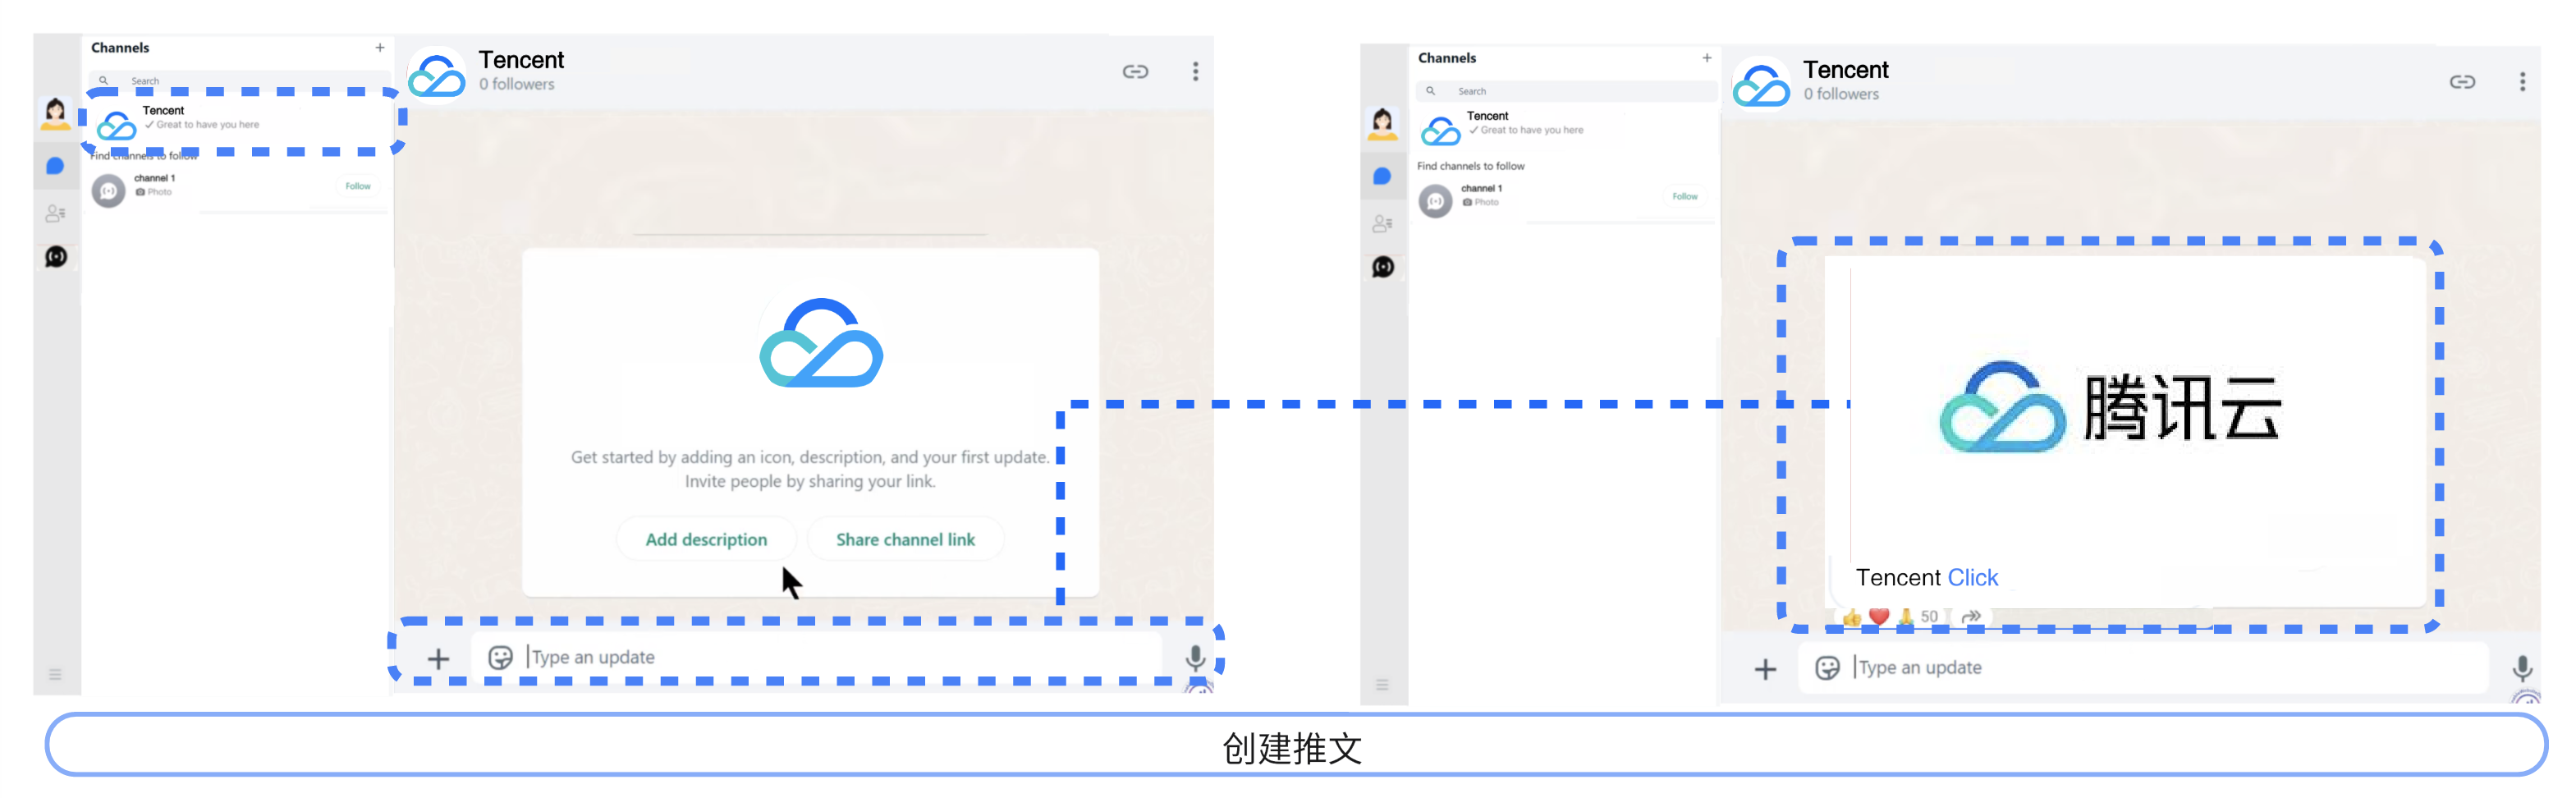Image resolution: width=2576 pixels, height=798 pixels.
Task: Click 'Find channels to follow' text in right screenshot
Action: coord(1470,166)
